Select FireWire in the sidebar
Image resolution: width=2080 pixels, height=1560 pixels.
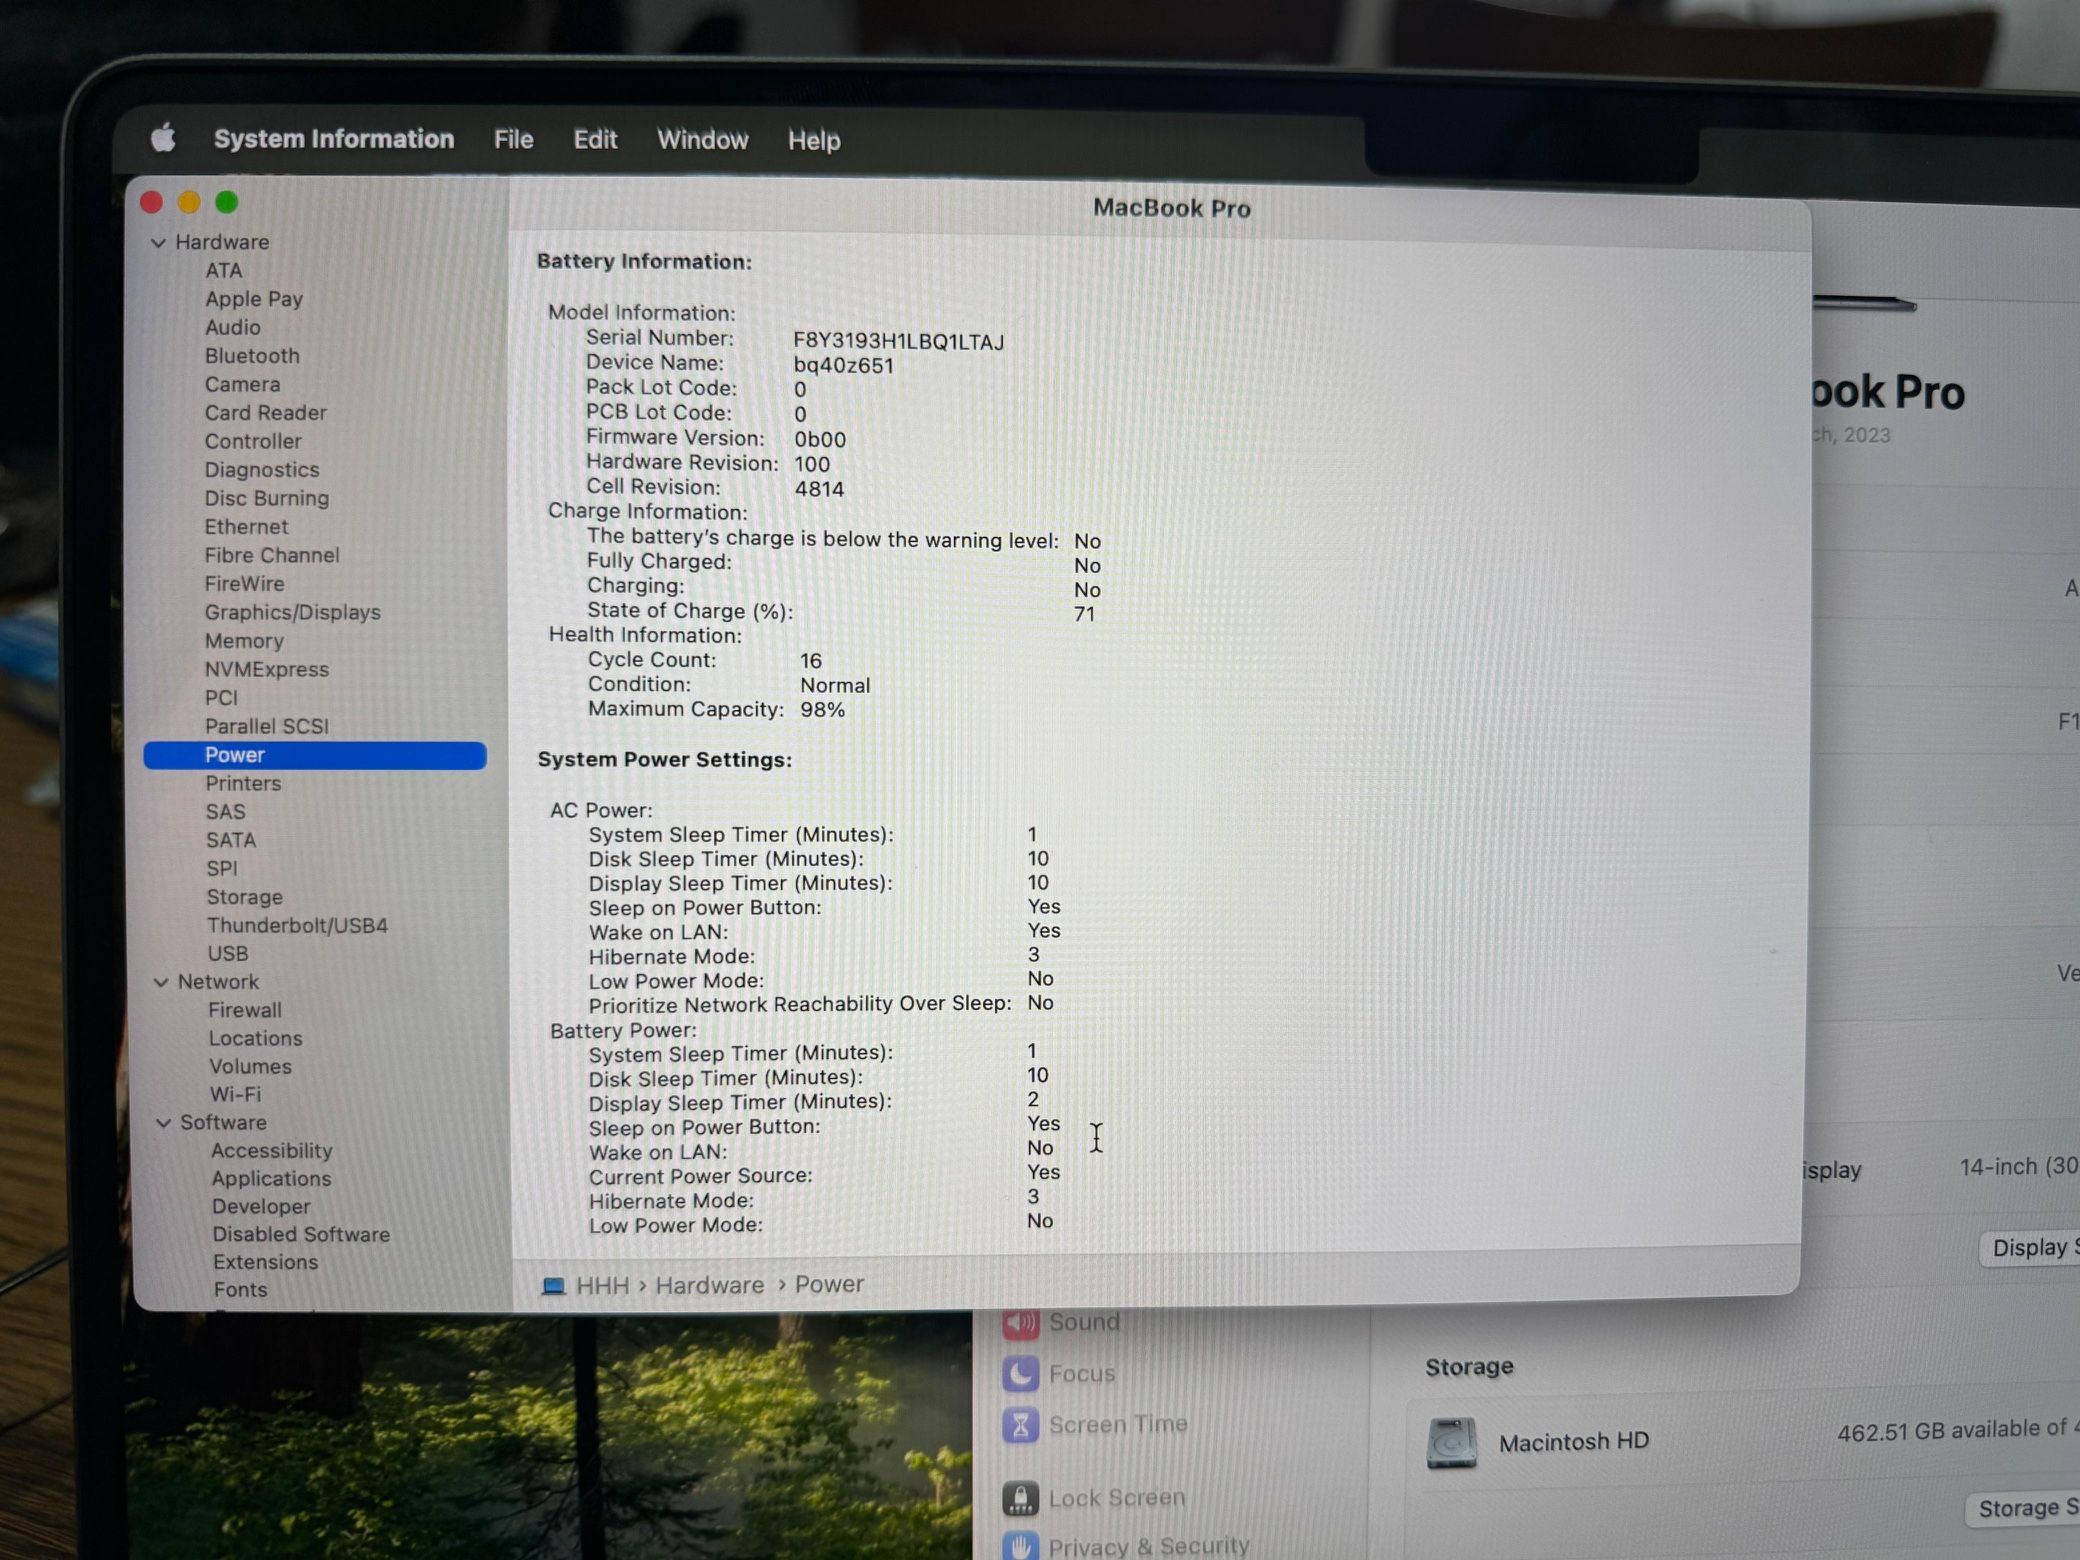(244, 583)
